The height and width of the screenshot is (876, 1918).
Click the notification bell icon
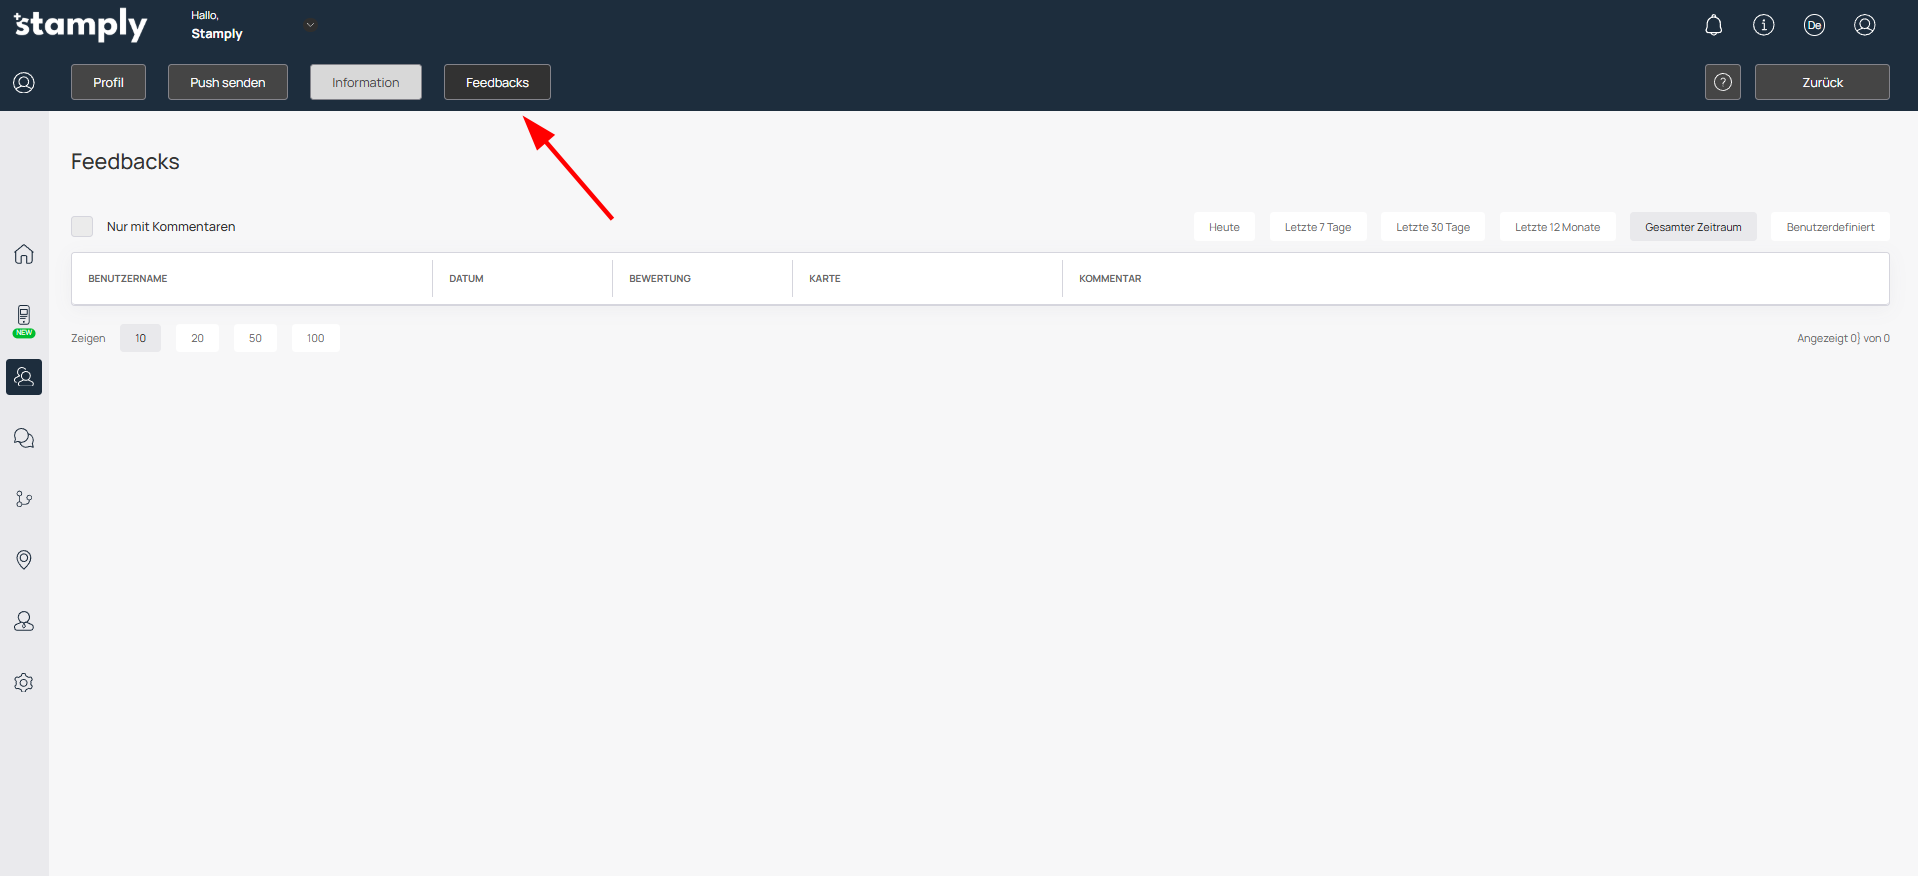point(1713,25)
